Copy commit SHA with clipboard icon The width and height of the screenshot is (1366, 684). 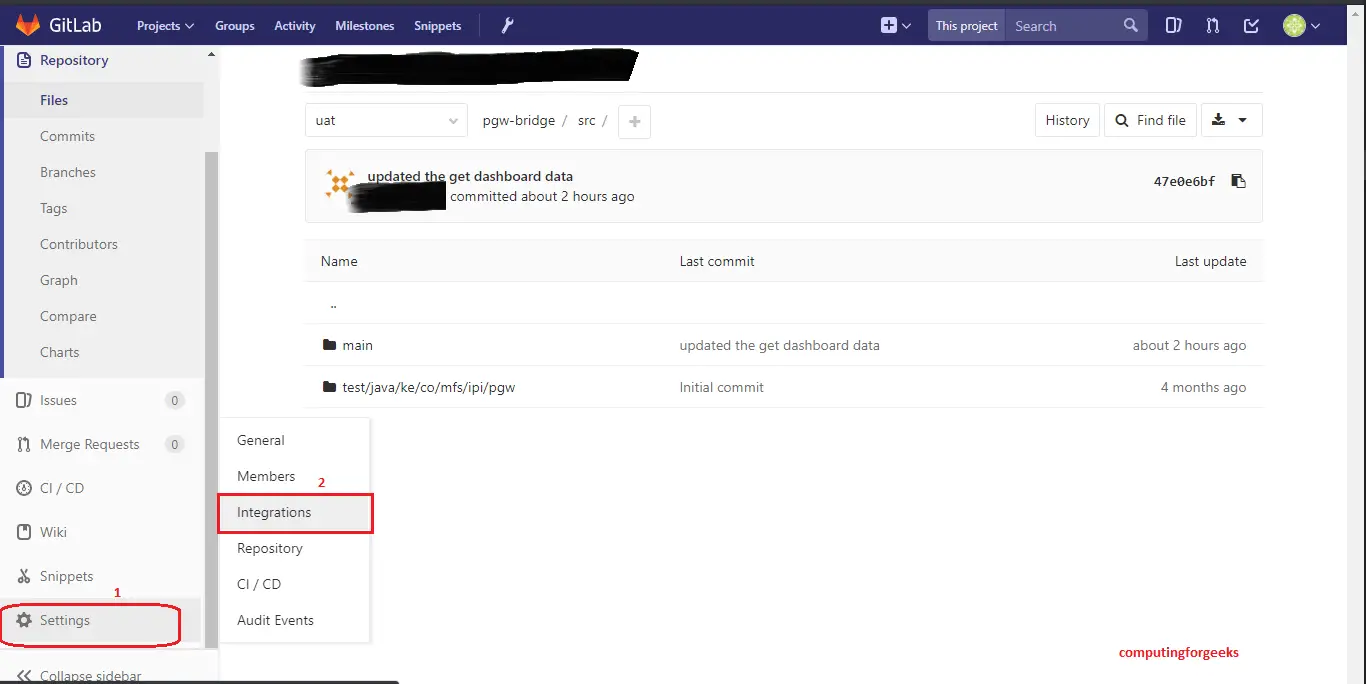[x=1238, y=181]
